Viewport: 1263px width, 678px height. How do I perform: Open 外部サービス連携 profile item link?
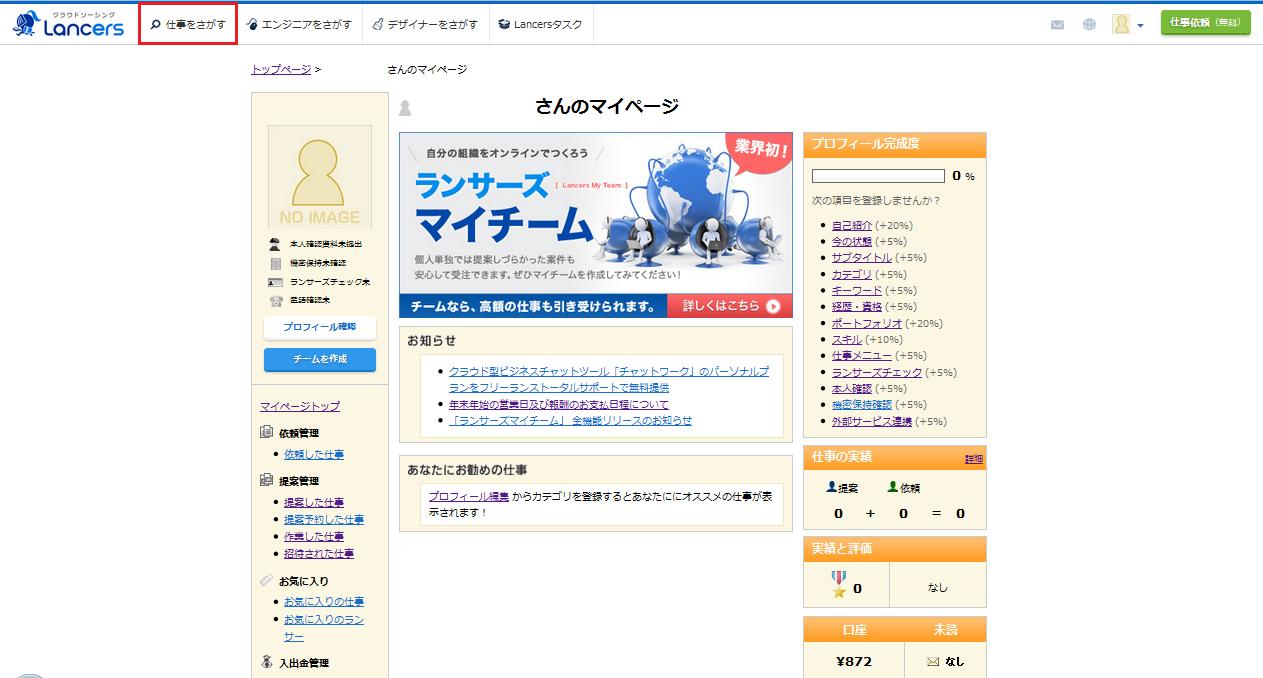(872, 421)
